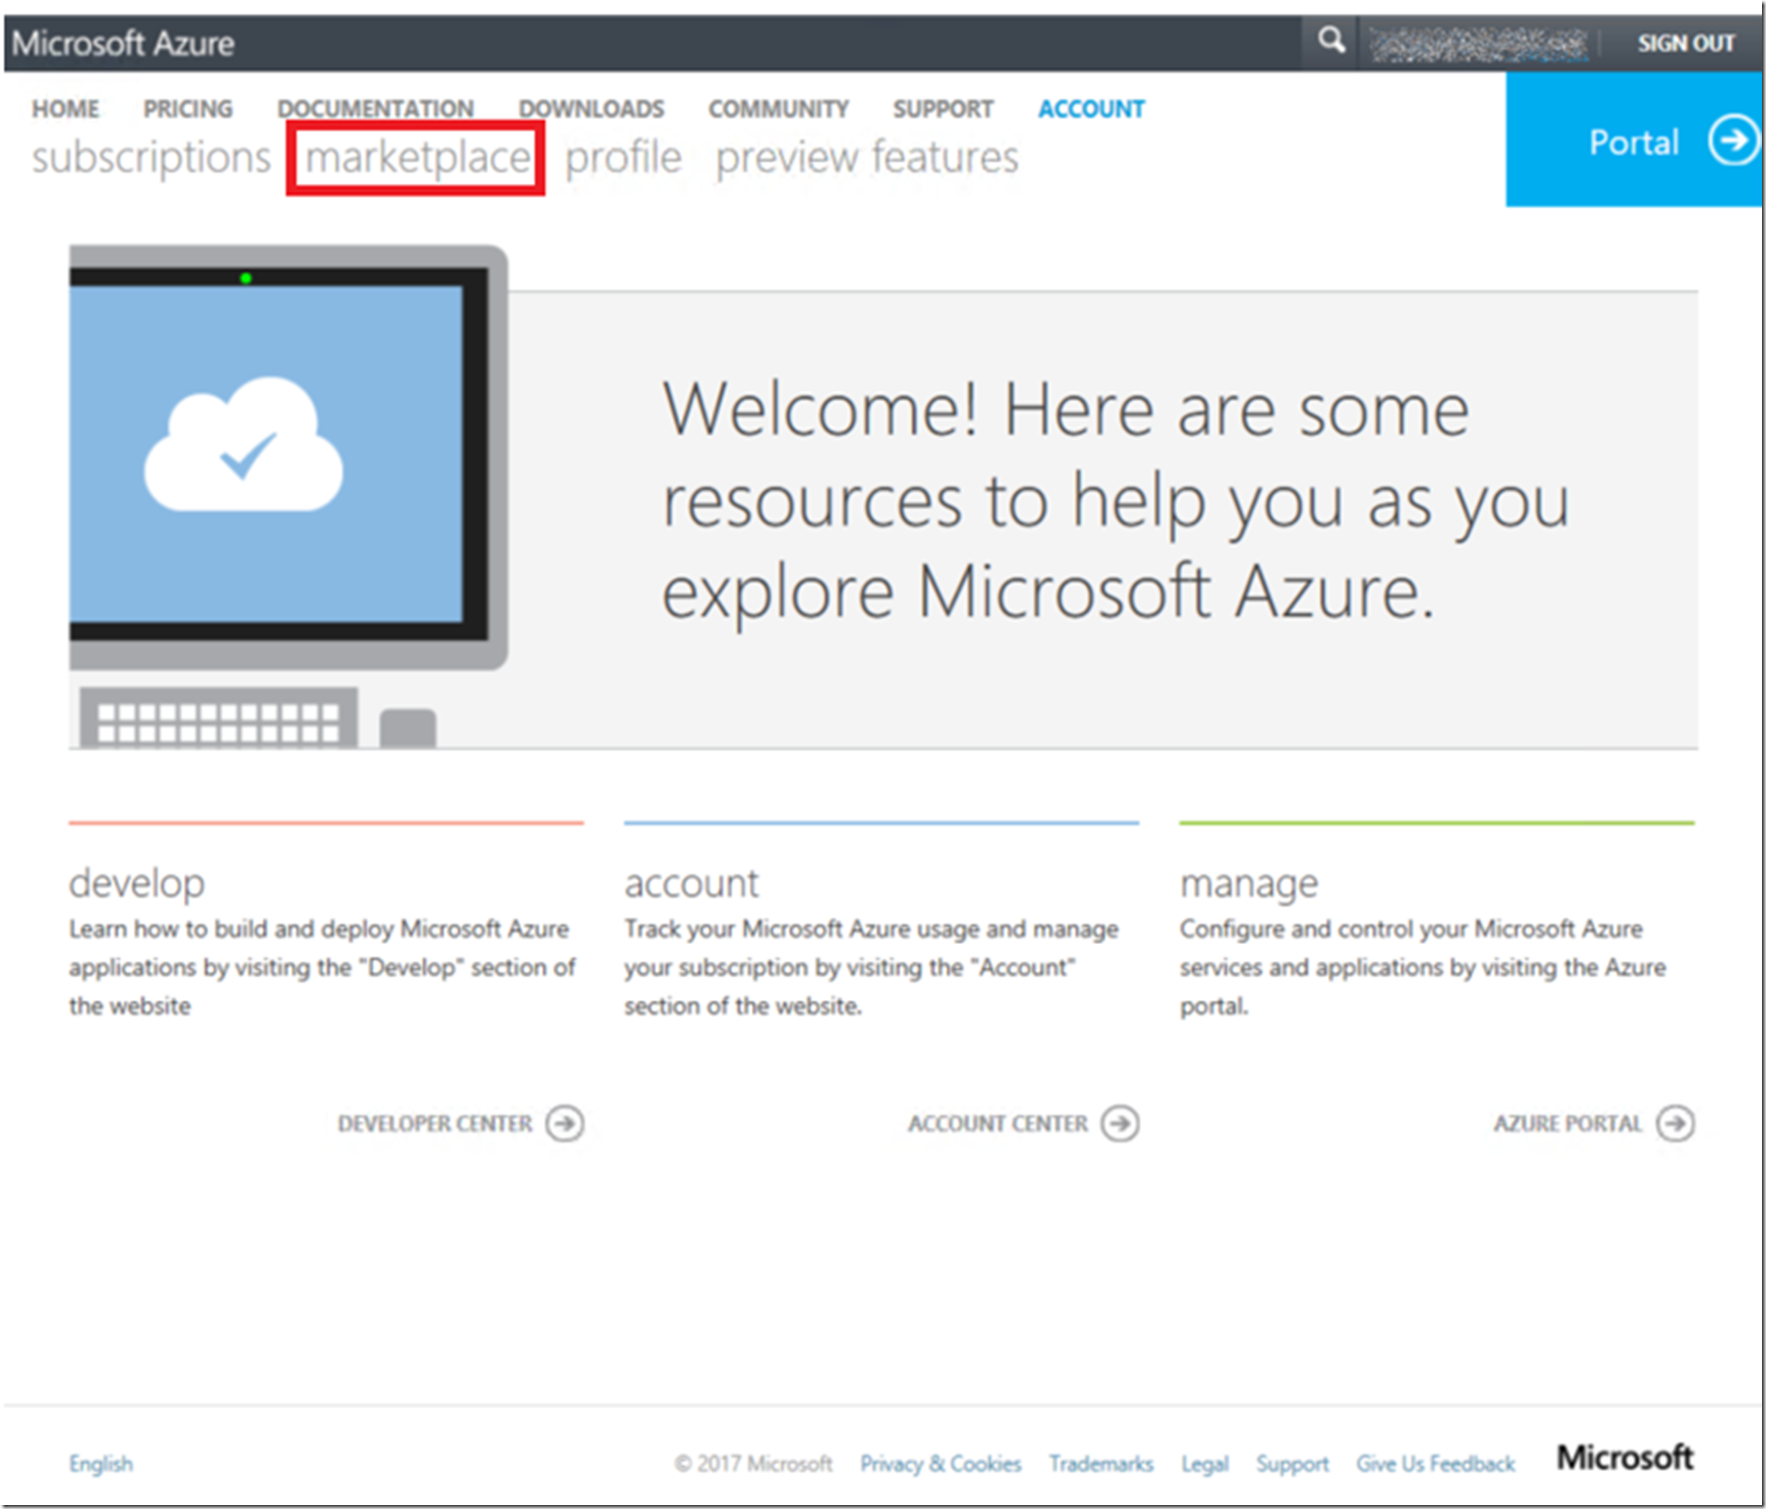Open the Privacy & Cookies link
Viewport: 1766px width, 1509px height.
[x=940, y=1463]
